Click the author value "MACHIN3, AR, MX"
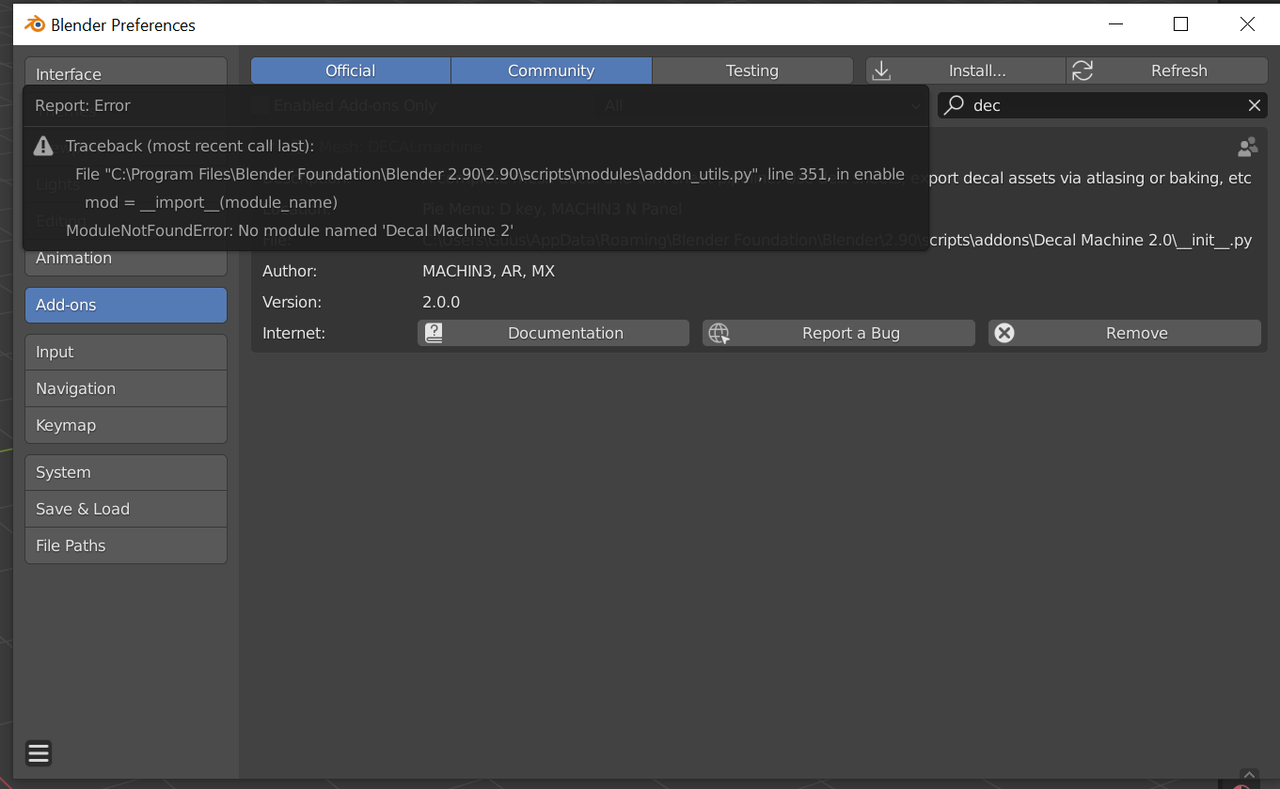The width and height of the screenshot is (1280, 789). click(x=489, y=271)
